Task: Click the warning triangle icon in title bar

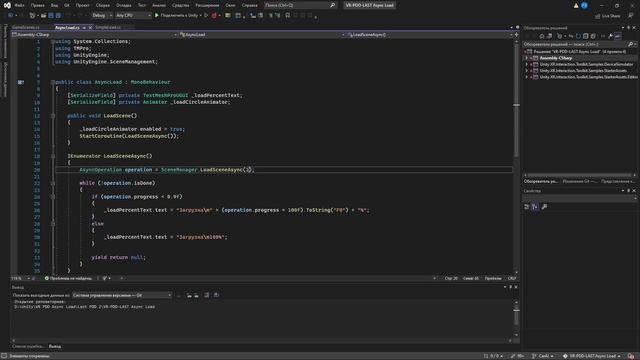Action: (x=576, y=6)
